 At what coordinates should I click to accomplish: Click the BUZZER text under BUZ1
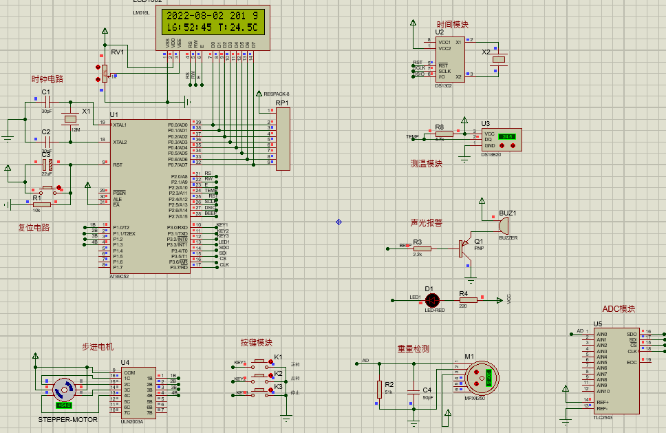[508, 238]
